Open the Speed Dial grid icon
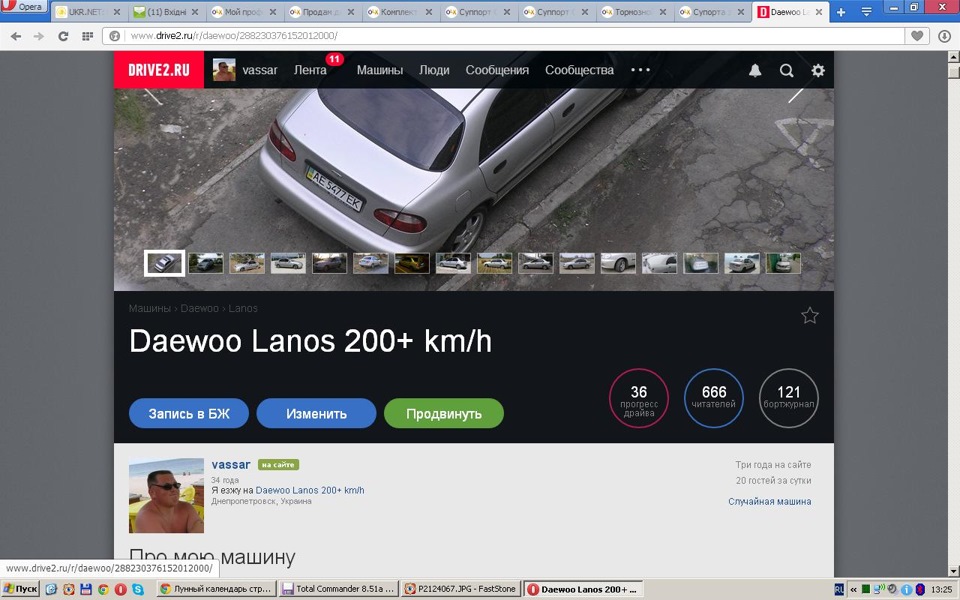Image resolution: width=960 pixels, height=600 pixels. point(87,36)
